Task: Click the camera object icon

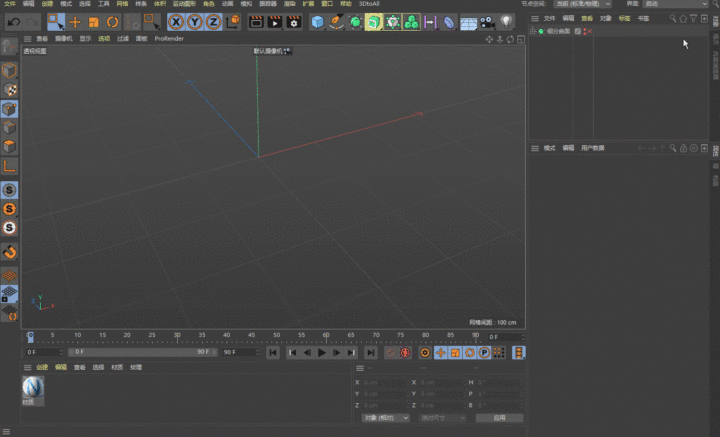Action: (488, 22)
